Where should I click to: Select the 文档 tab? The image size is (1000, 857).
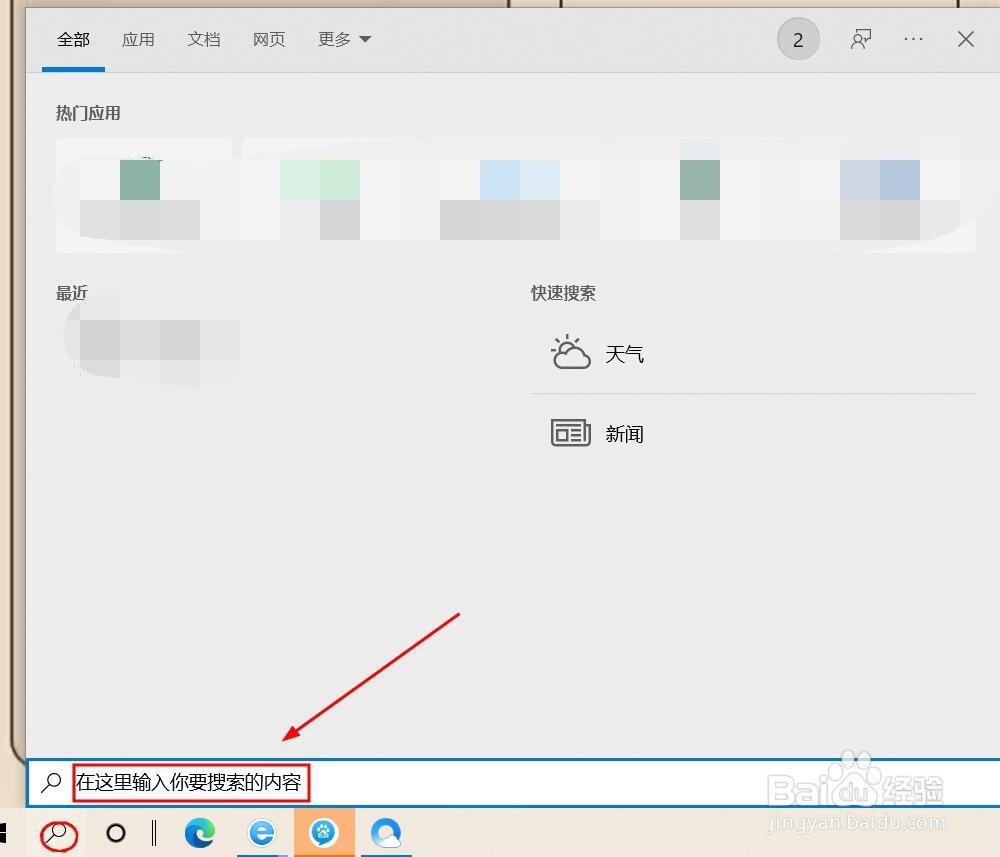tap(203, 40)
